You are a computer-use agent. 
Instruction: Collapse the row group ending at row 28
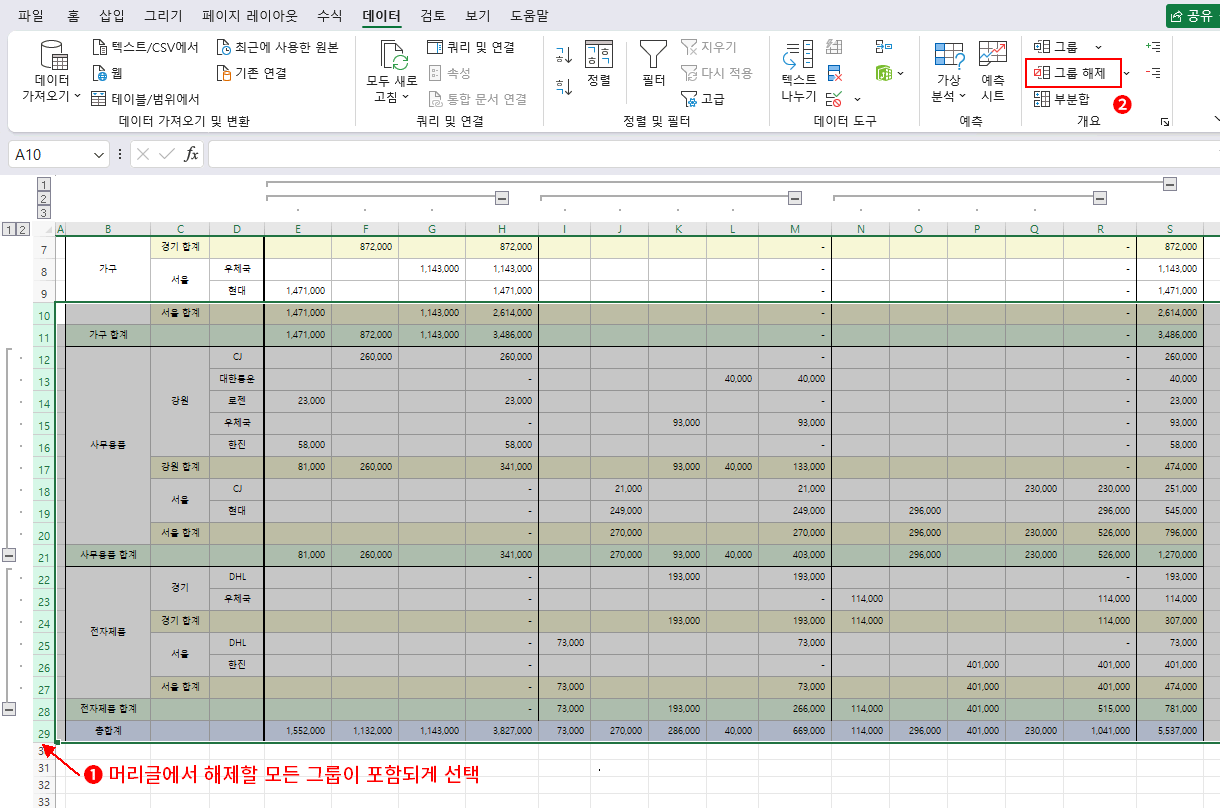pos(9,708)
